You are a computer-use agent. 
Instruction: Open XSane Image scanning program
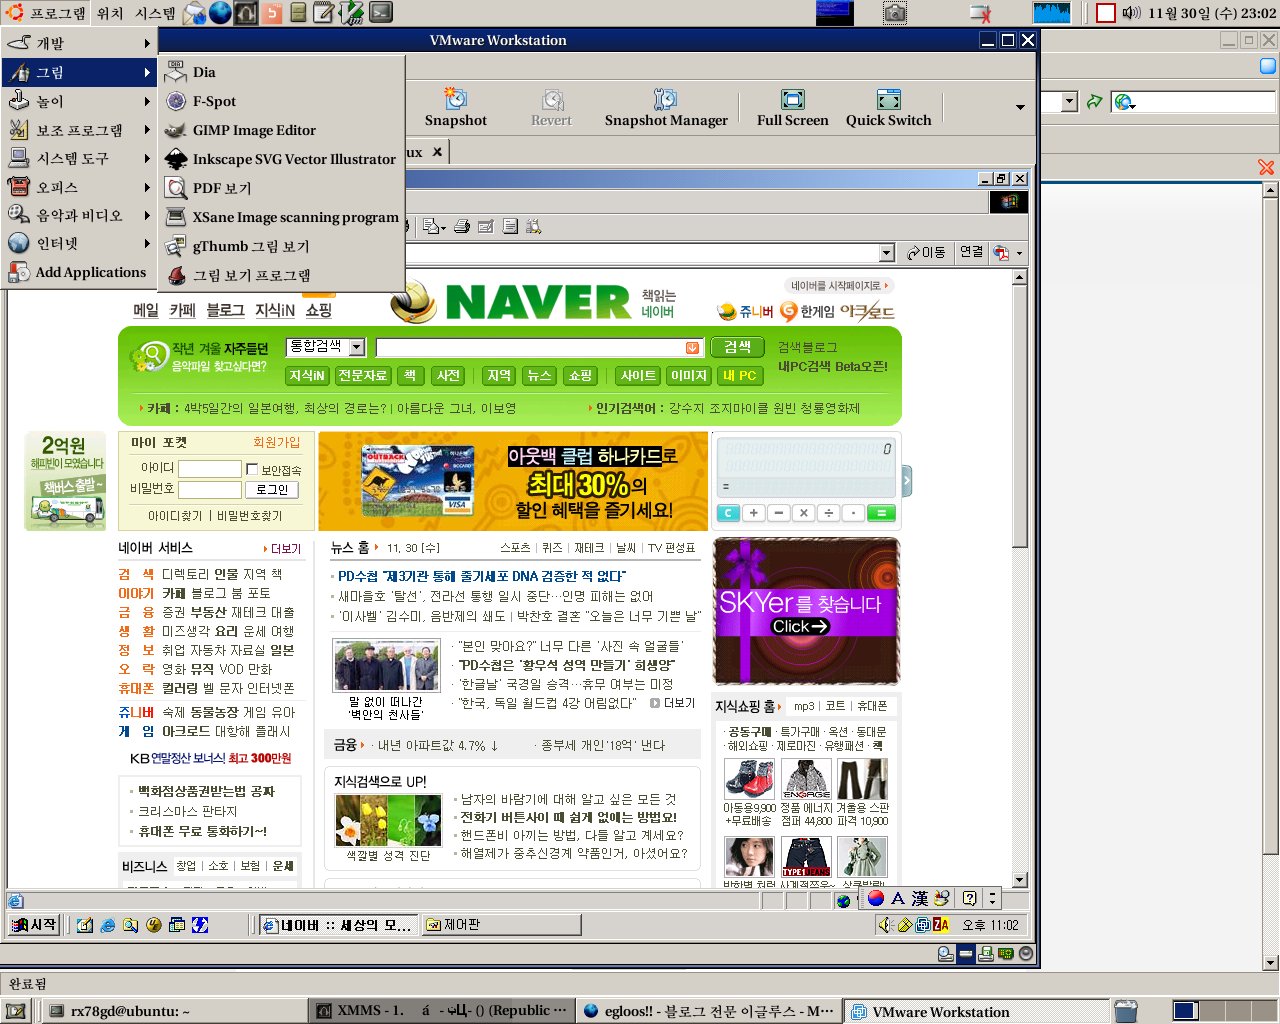pyautogui.click(x=283, y=217)
